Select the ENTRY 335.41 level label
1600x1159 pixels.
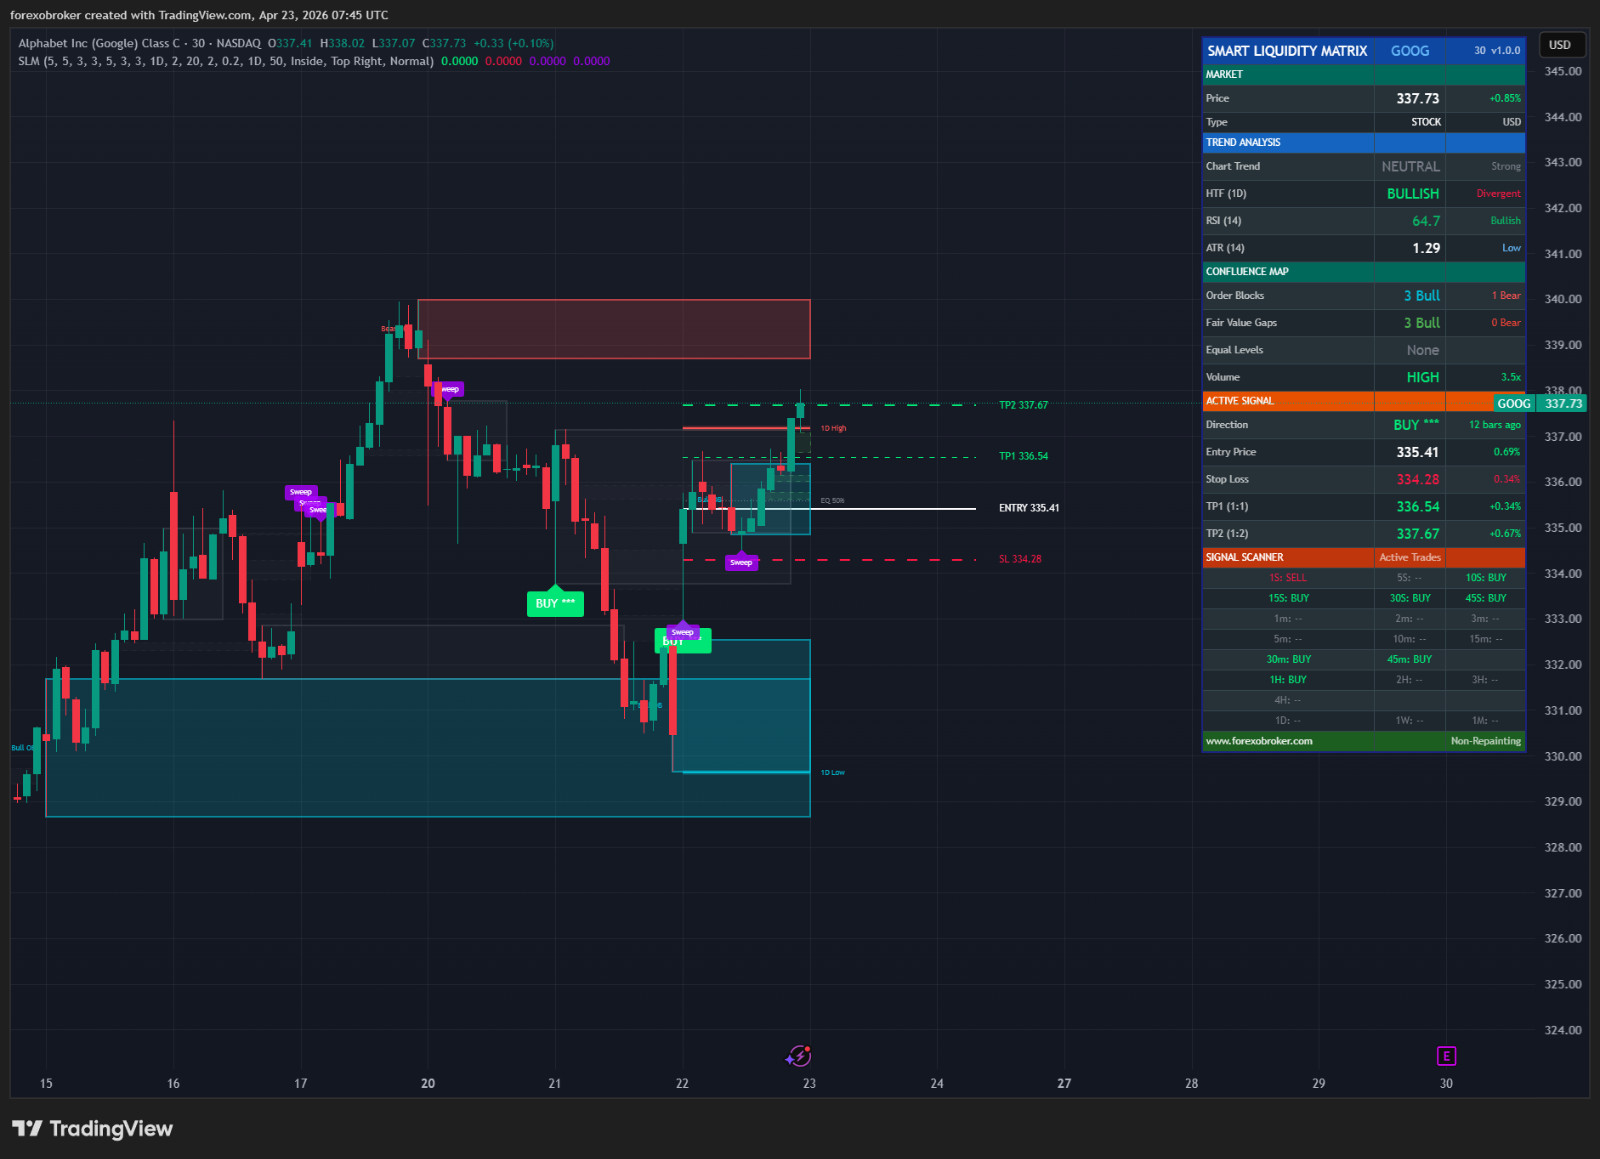click(1029, 508)
